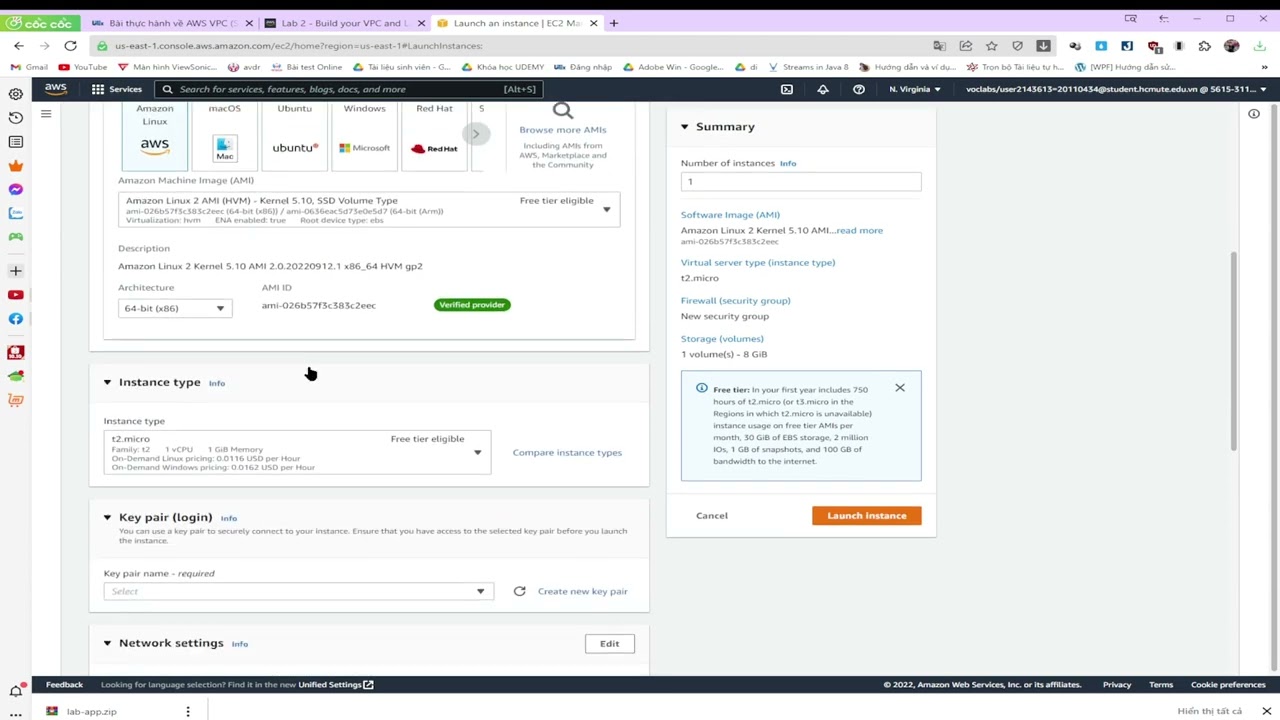Image resolution: width=1280 pixels, height=720 pixels.
Task: Open Cookie preferences in the footer
Action: click(1228, 685)
